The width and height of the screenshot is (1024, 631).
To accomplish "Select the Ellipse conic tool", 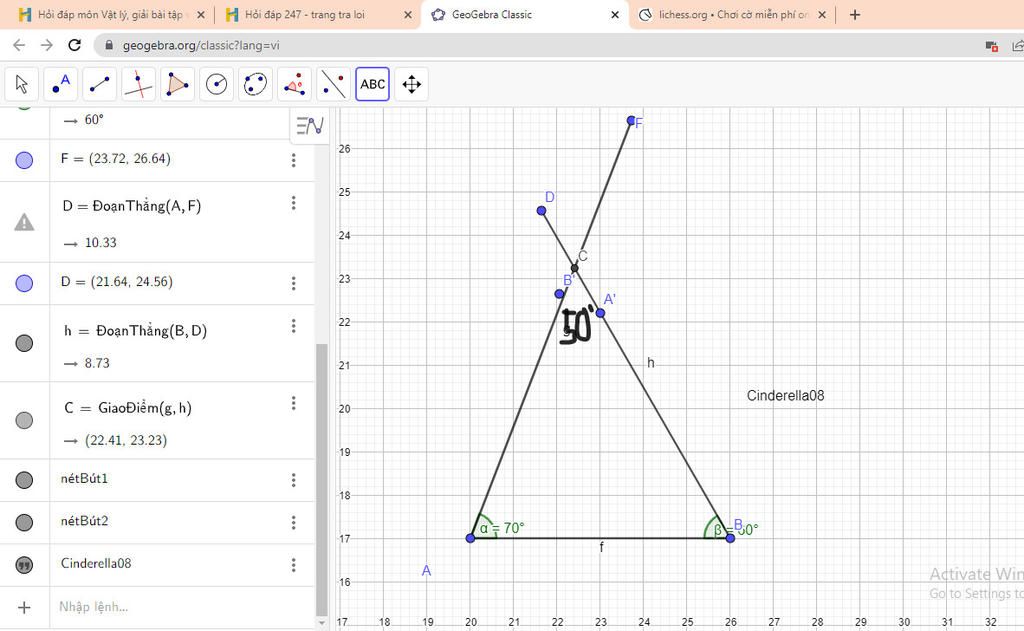I will click(x=255, y=84).
